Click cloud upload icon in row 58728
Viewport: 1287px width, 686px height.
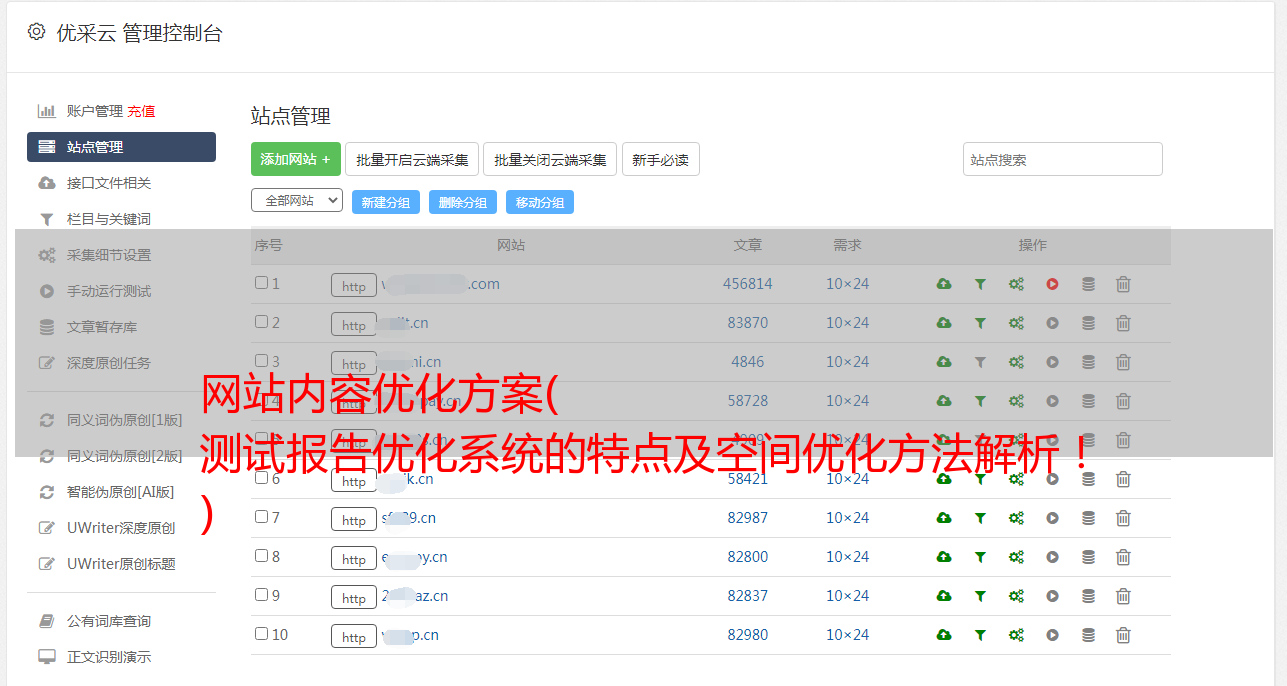(944, 401)
